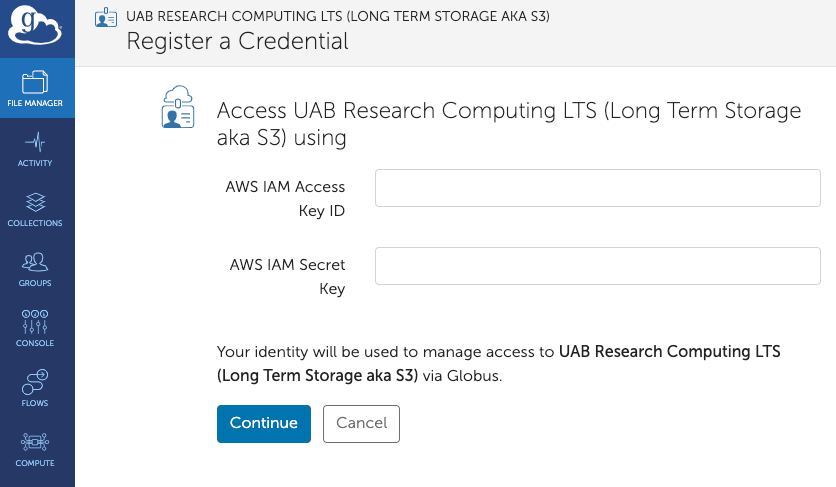
Task: Click the cloud ID icon beside the Access heading
Action: 179,107
